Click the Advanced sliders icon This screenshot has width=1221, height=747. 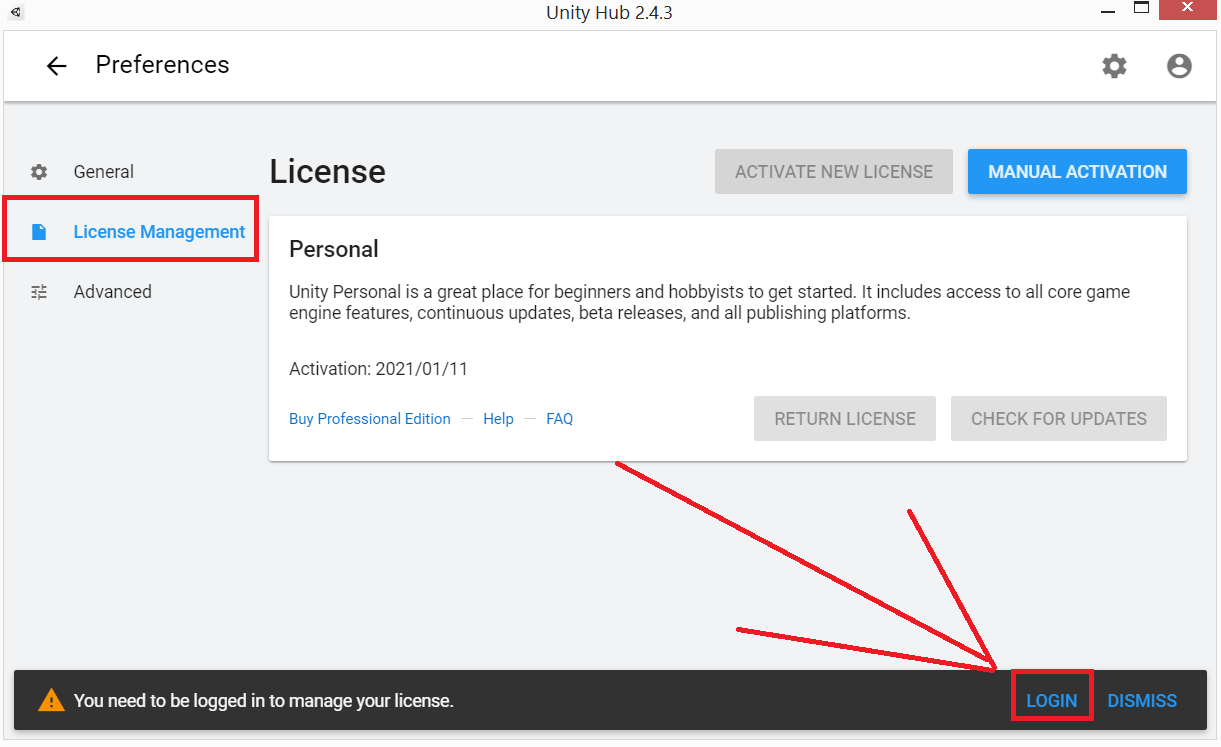pyautogui.click(x=39, y=292)
